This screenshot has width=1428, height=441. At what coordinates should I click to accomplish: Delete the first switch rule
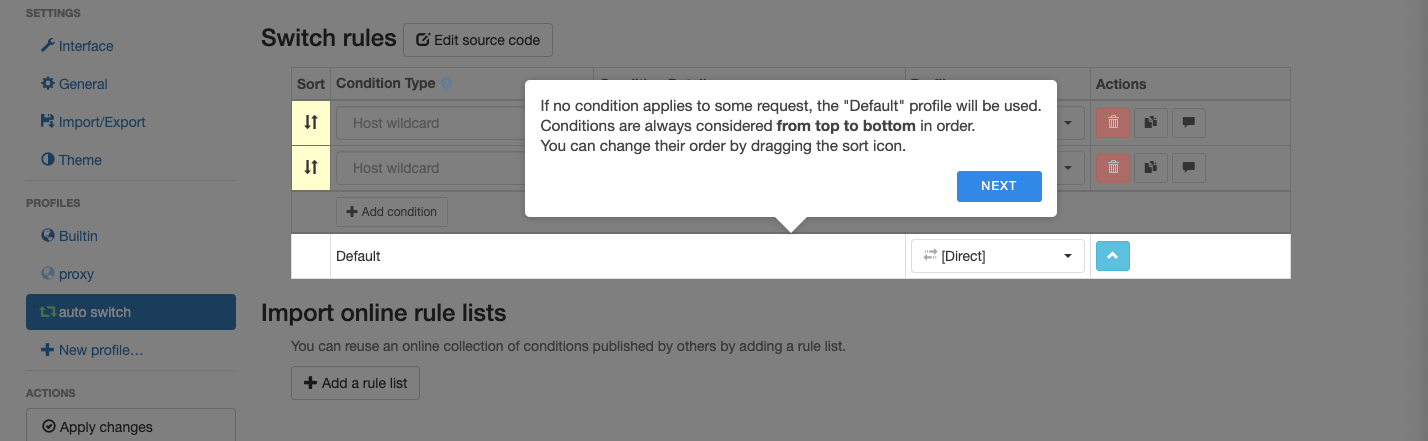point(1113,123)
